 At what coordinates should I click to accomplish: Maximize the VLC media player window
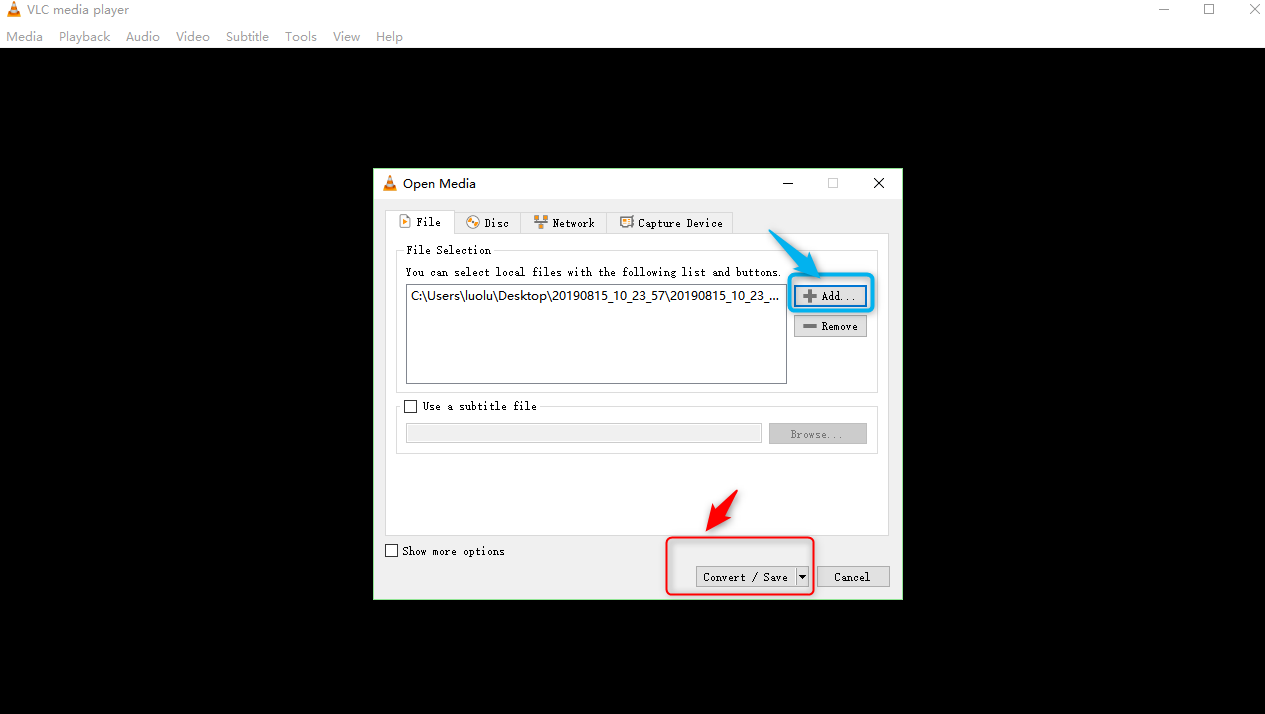tap(1209, 10)
